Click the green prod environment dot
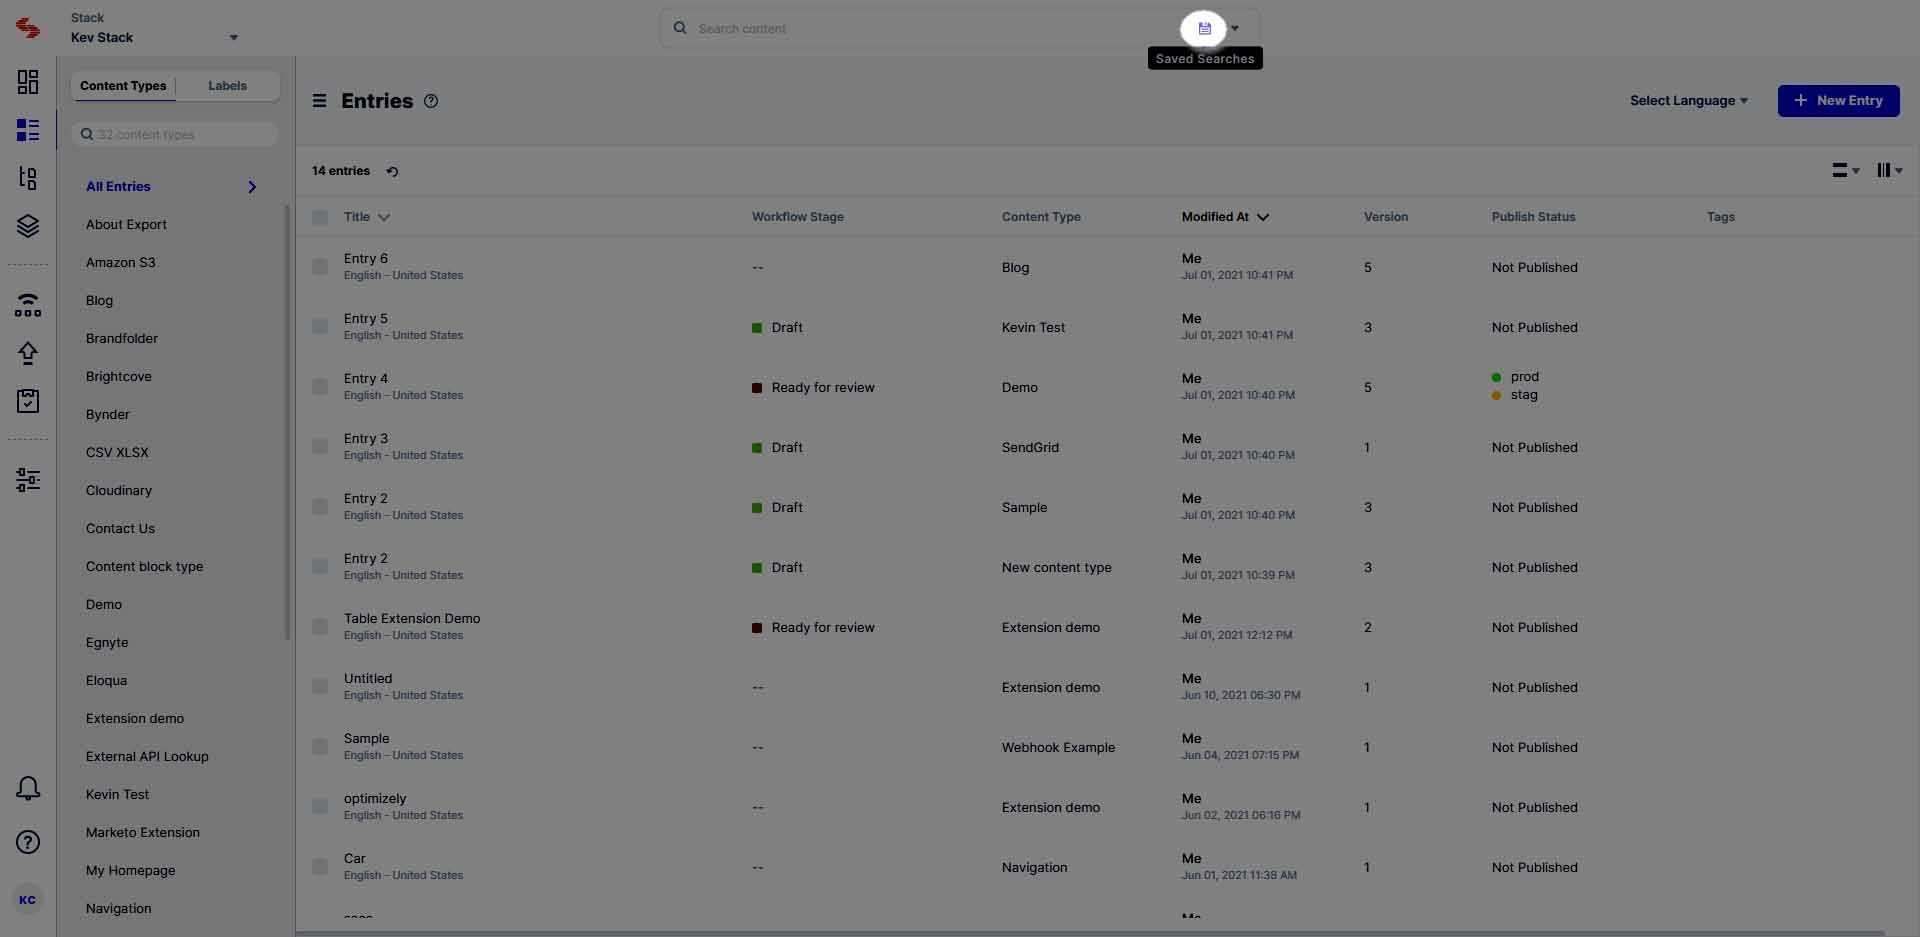This screenshot has width=1920, height=937. click(1496, 377)
